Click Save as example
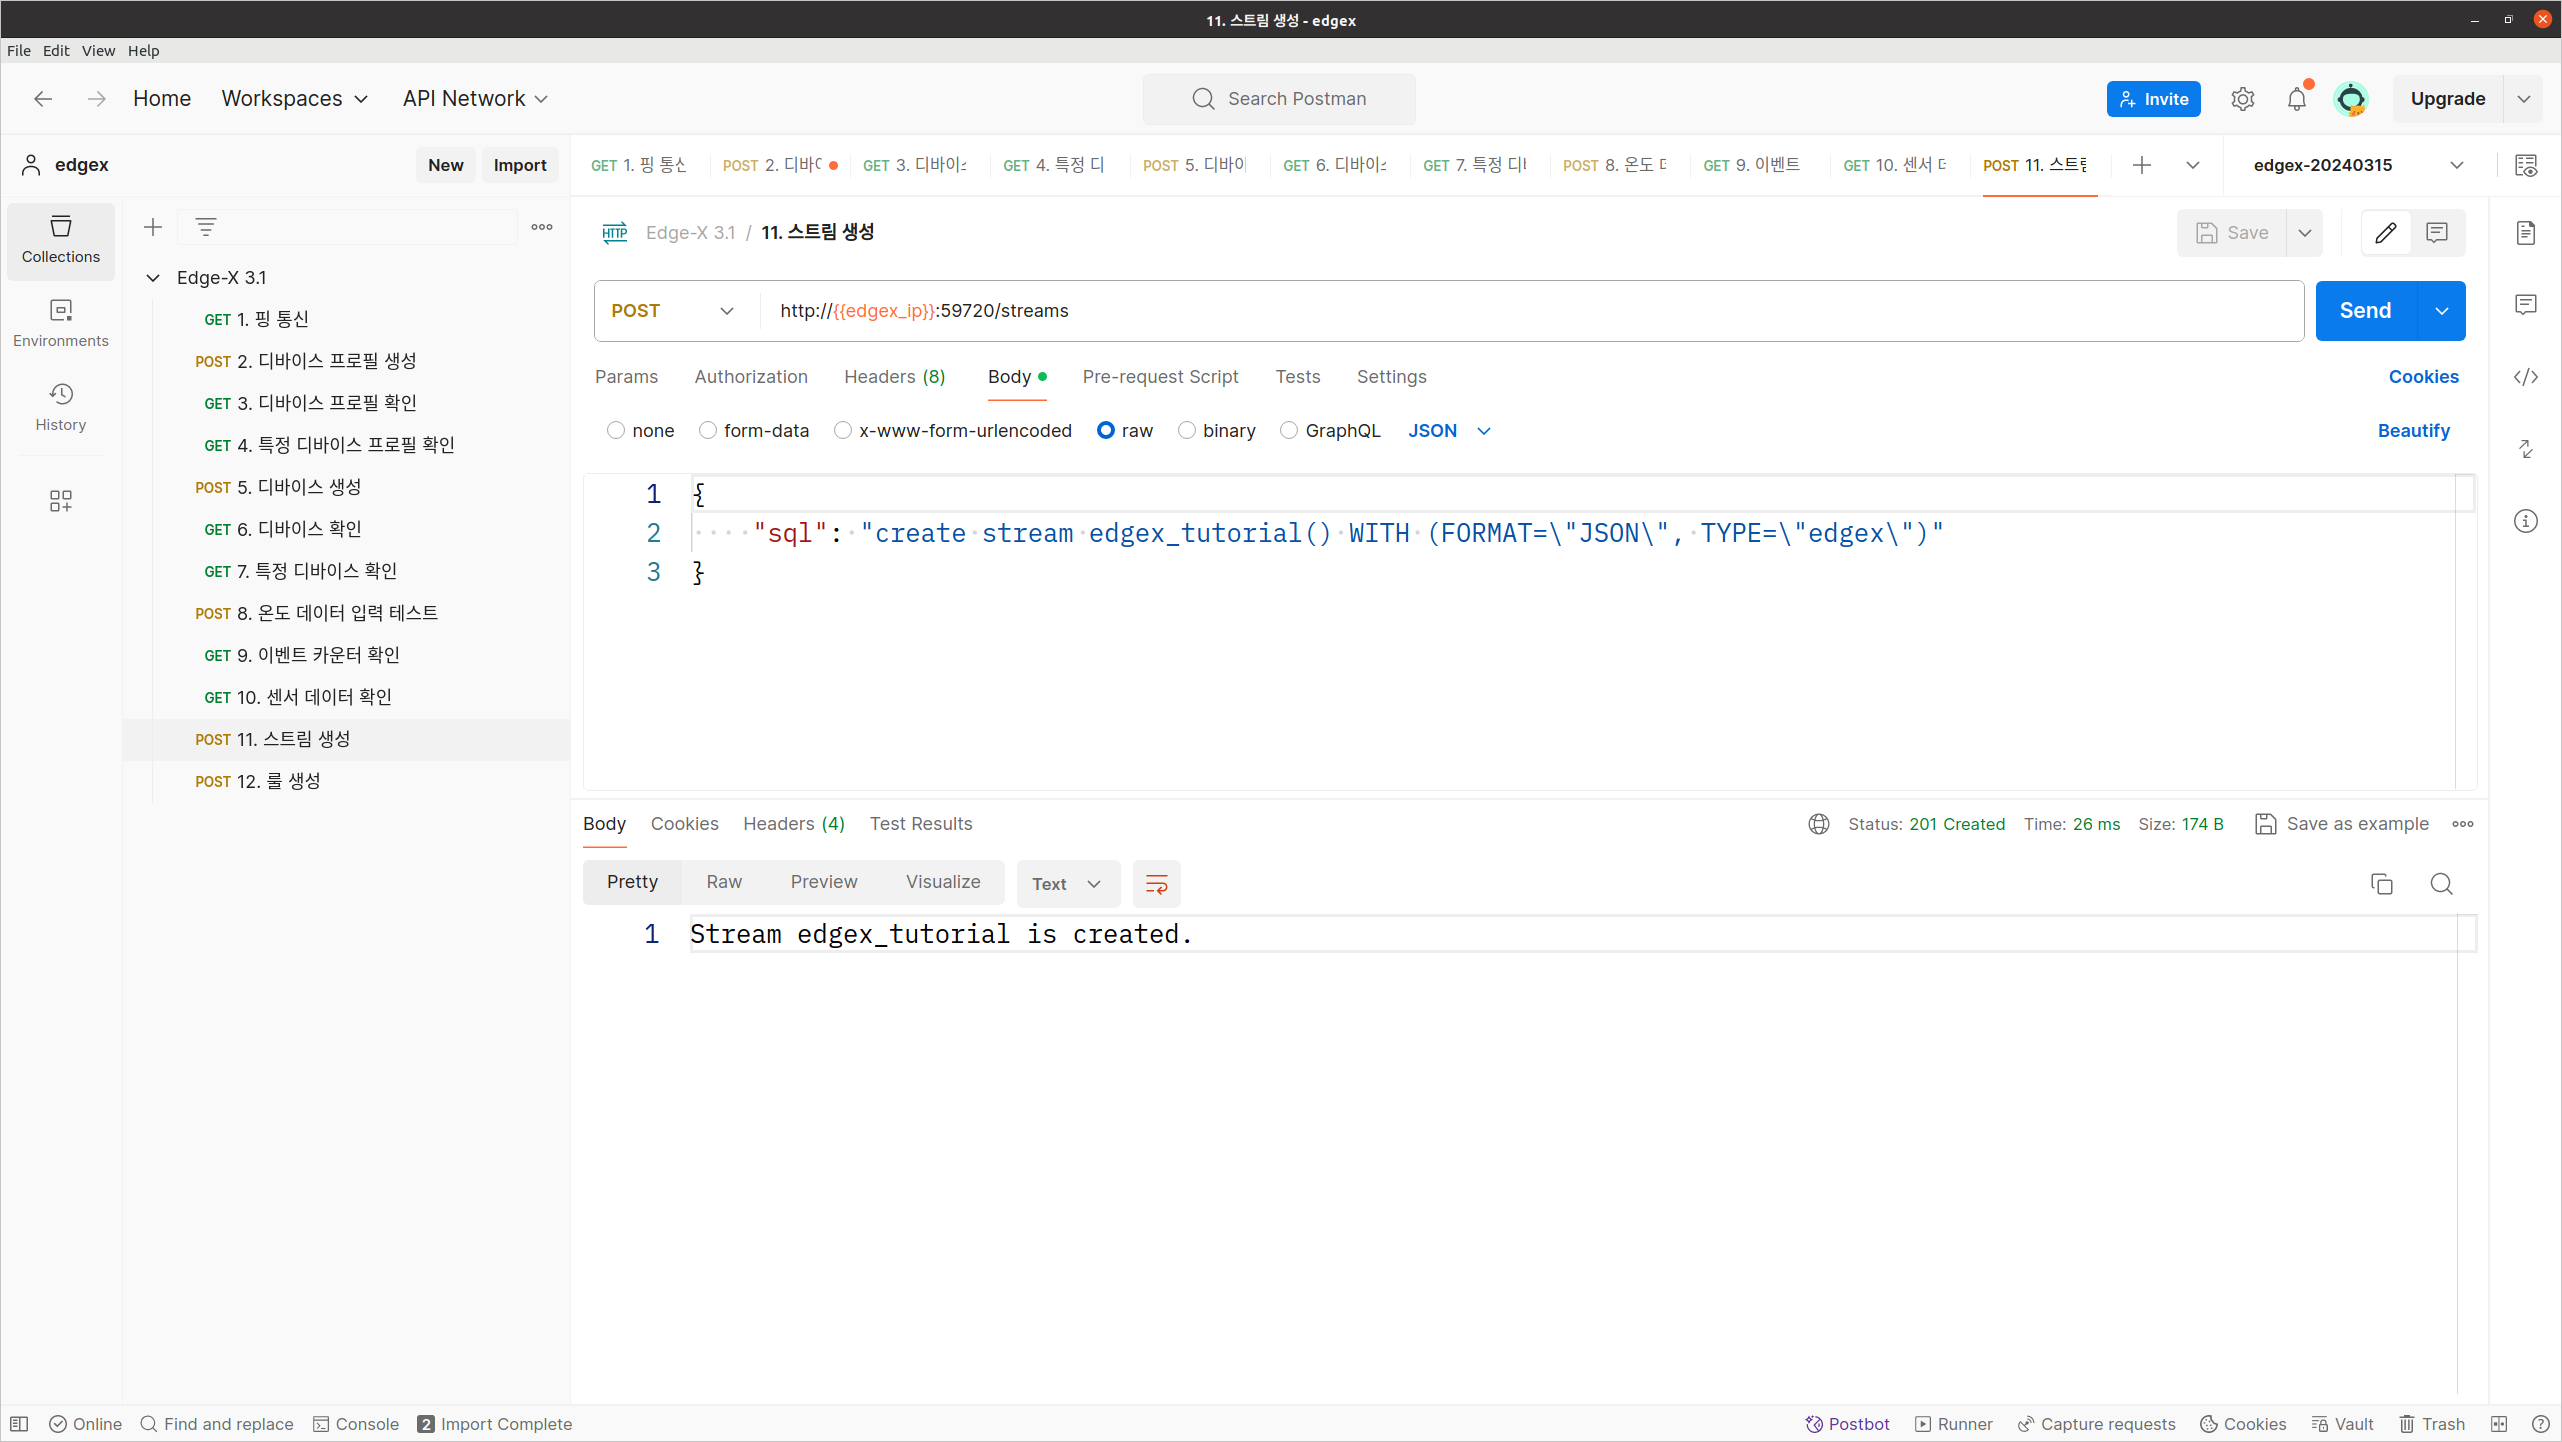The width and height of the screenshot is (2562, 1442). (2342, 824)
